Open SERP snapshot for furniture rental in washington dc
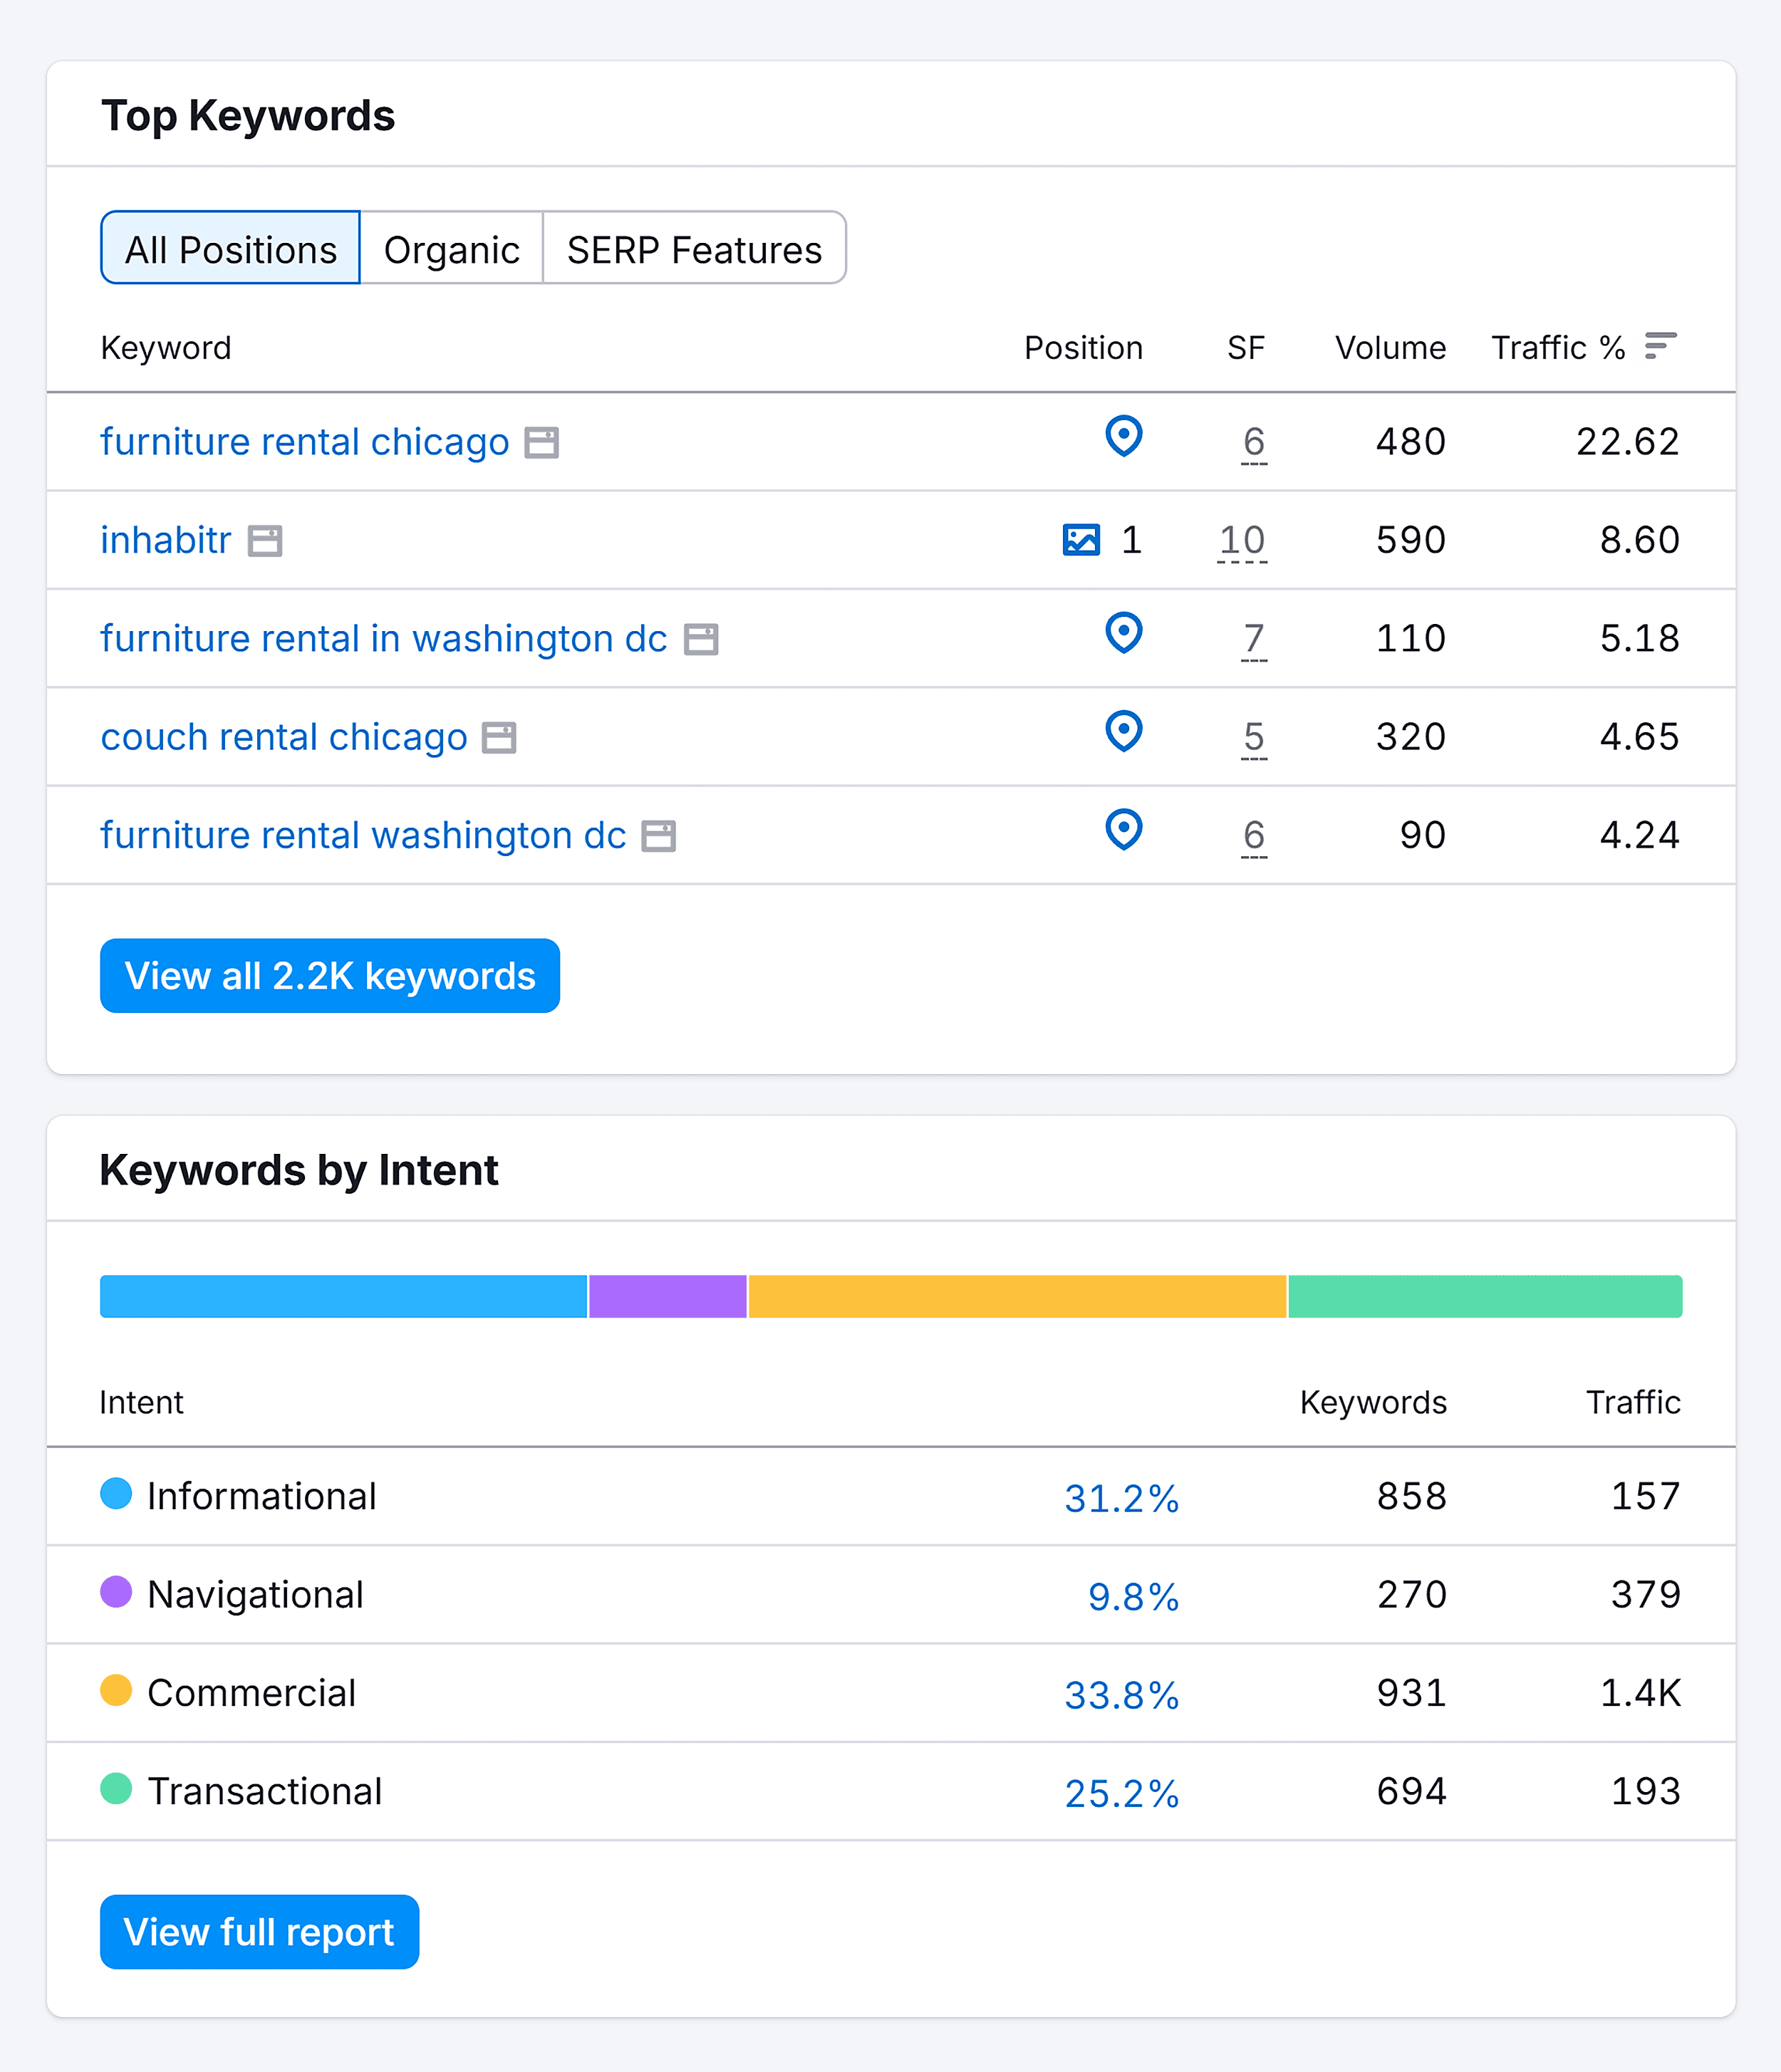Image resolution: width=1781 pixels, height=2072 pixels. click(701, 639)
